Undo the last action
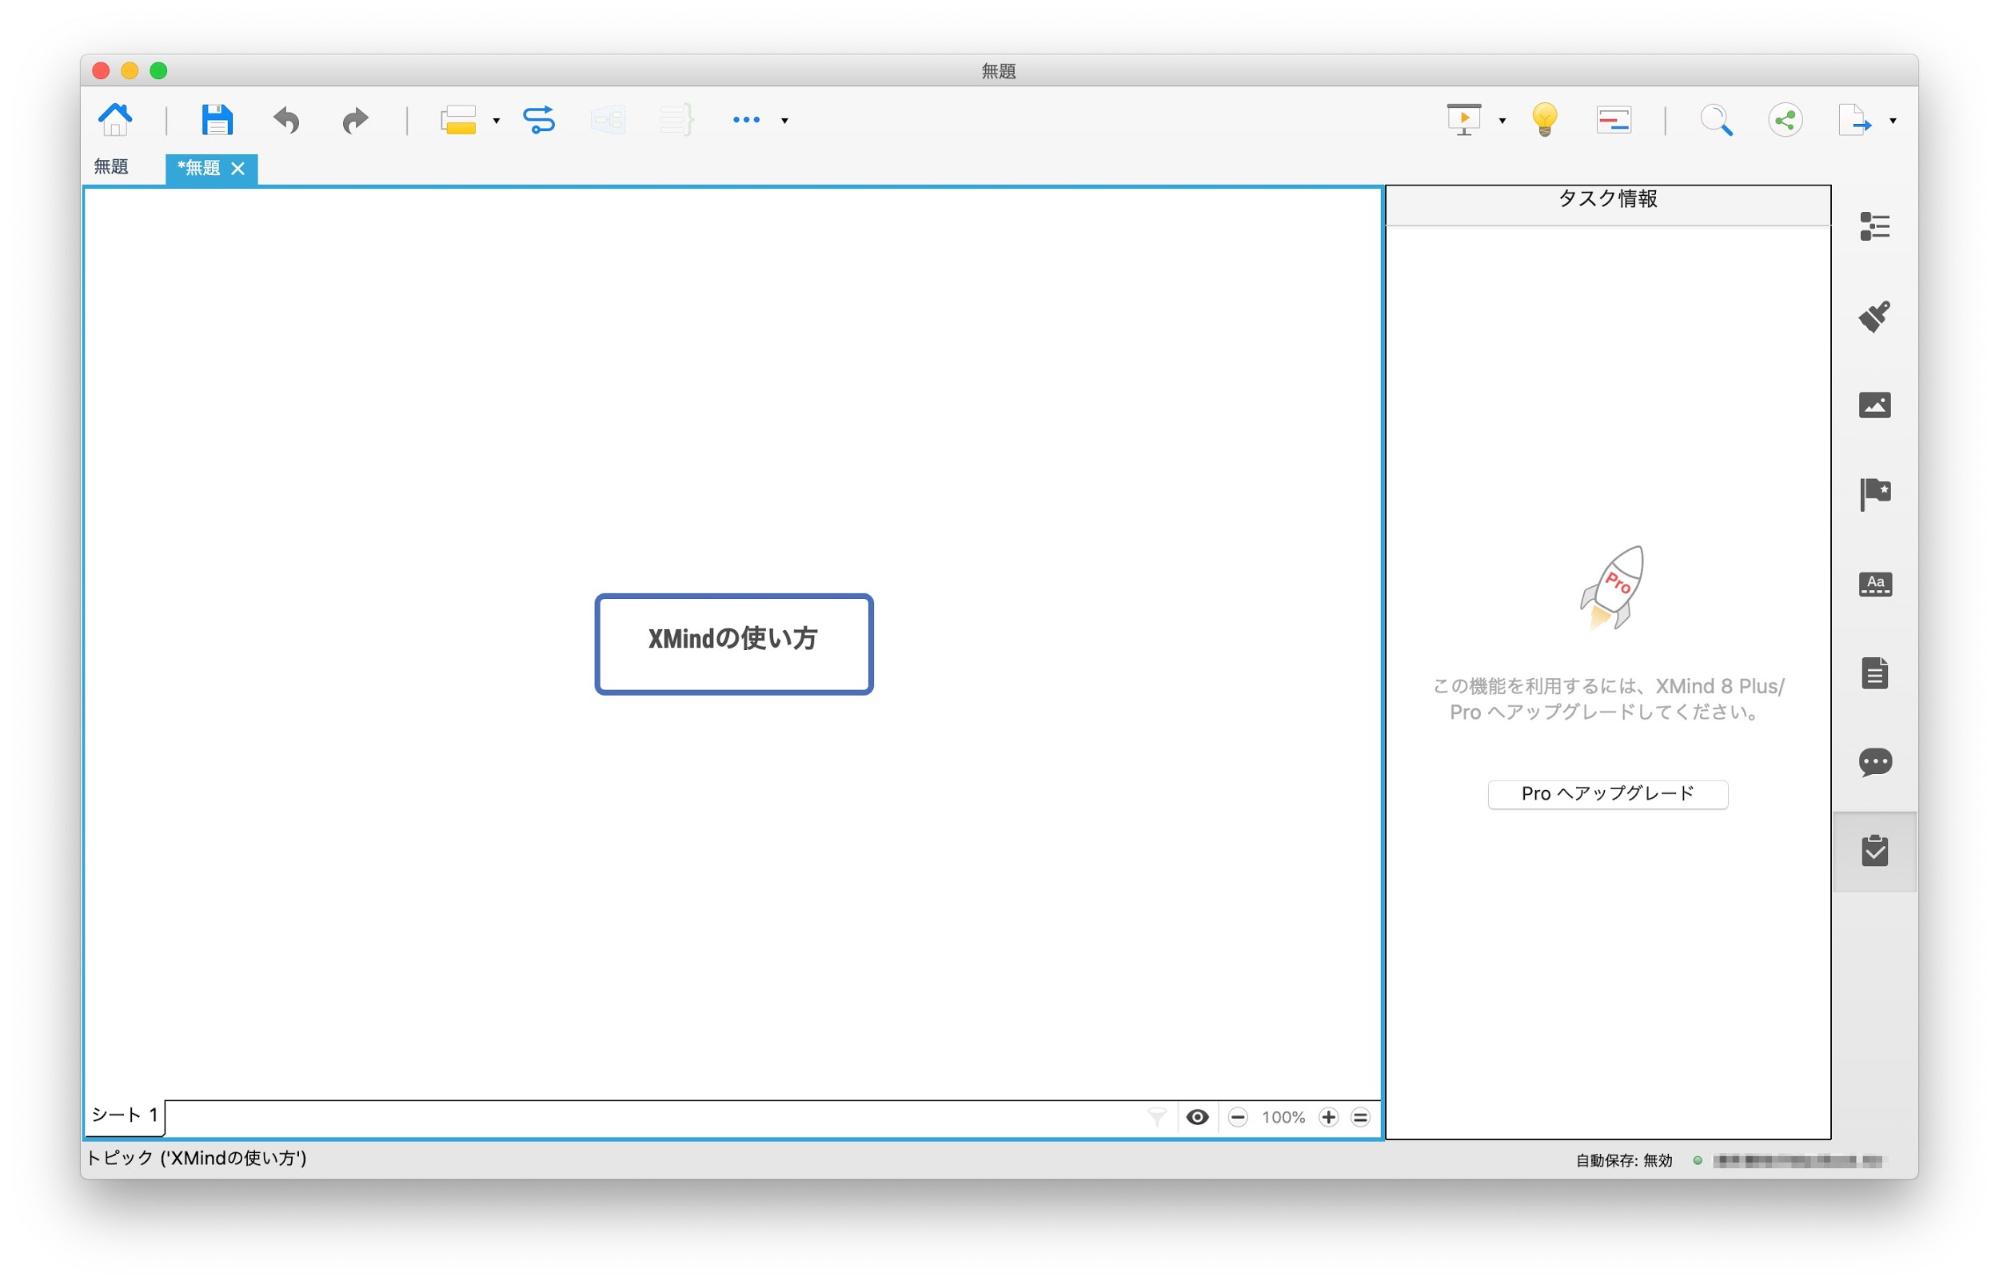 pyautogui.click(x=287, y=120)
